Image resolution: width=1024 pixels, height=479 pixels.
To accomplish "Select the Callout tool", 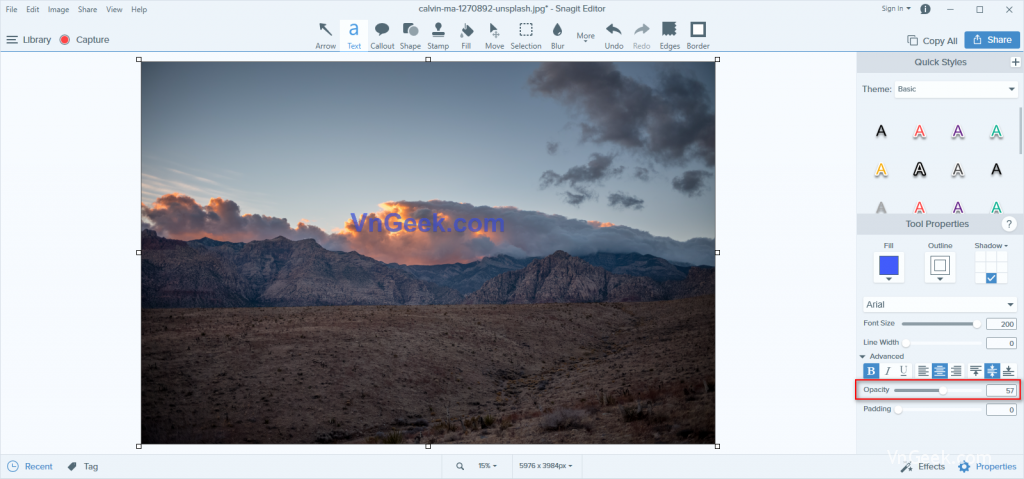I will 382,35.
